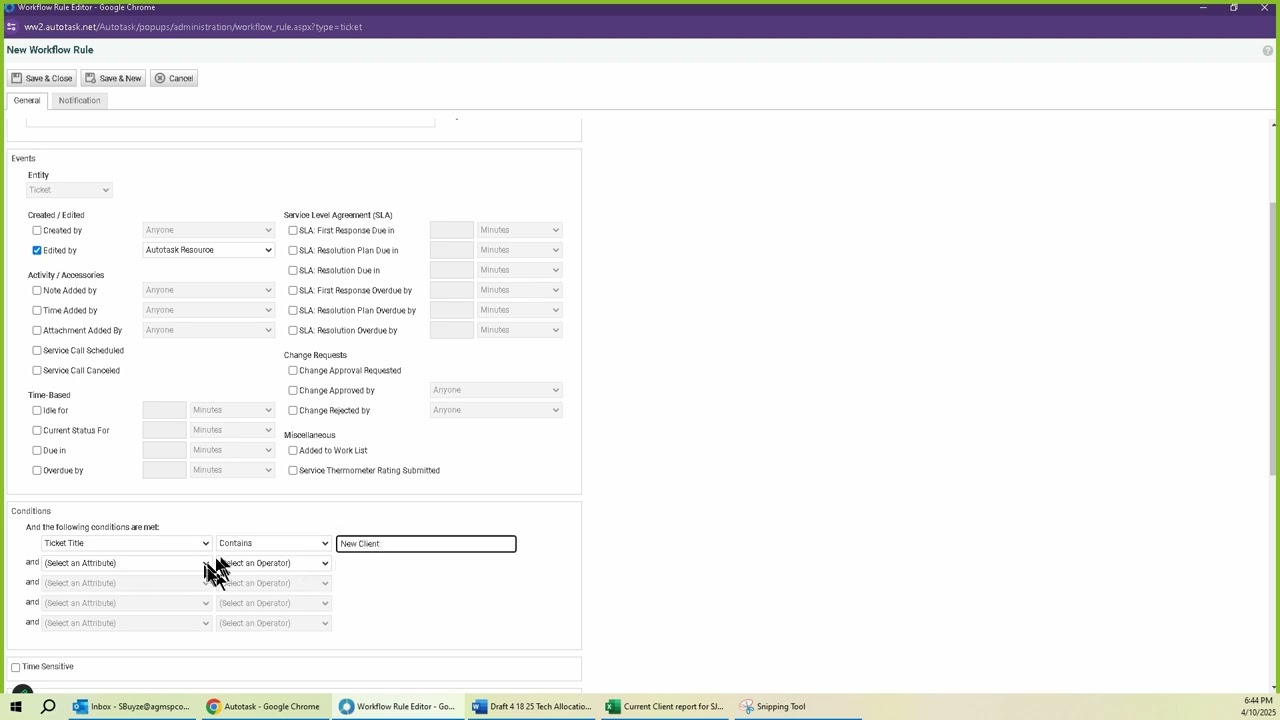The width and height of the screenshot is (1280, 720).
Task: Enable Added to Work List checkbox
Action: (293, 450)
